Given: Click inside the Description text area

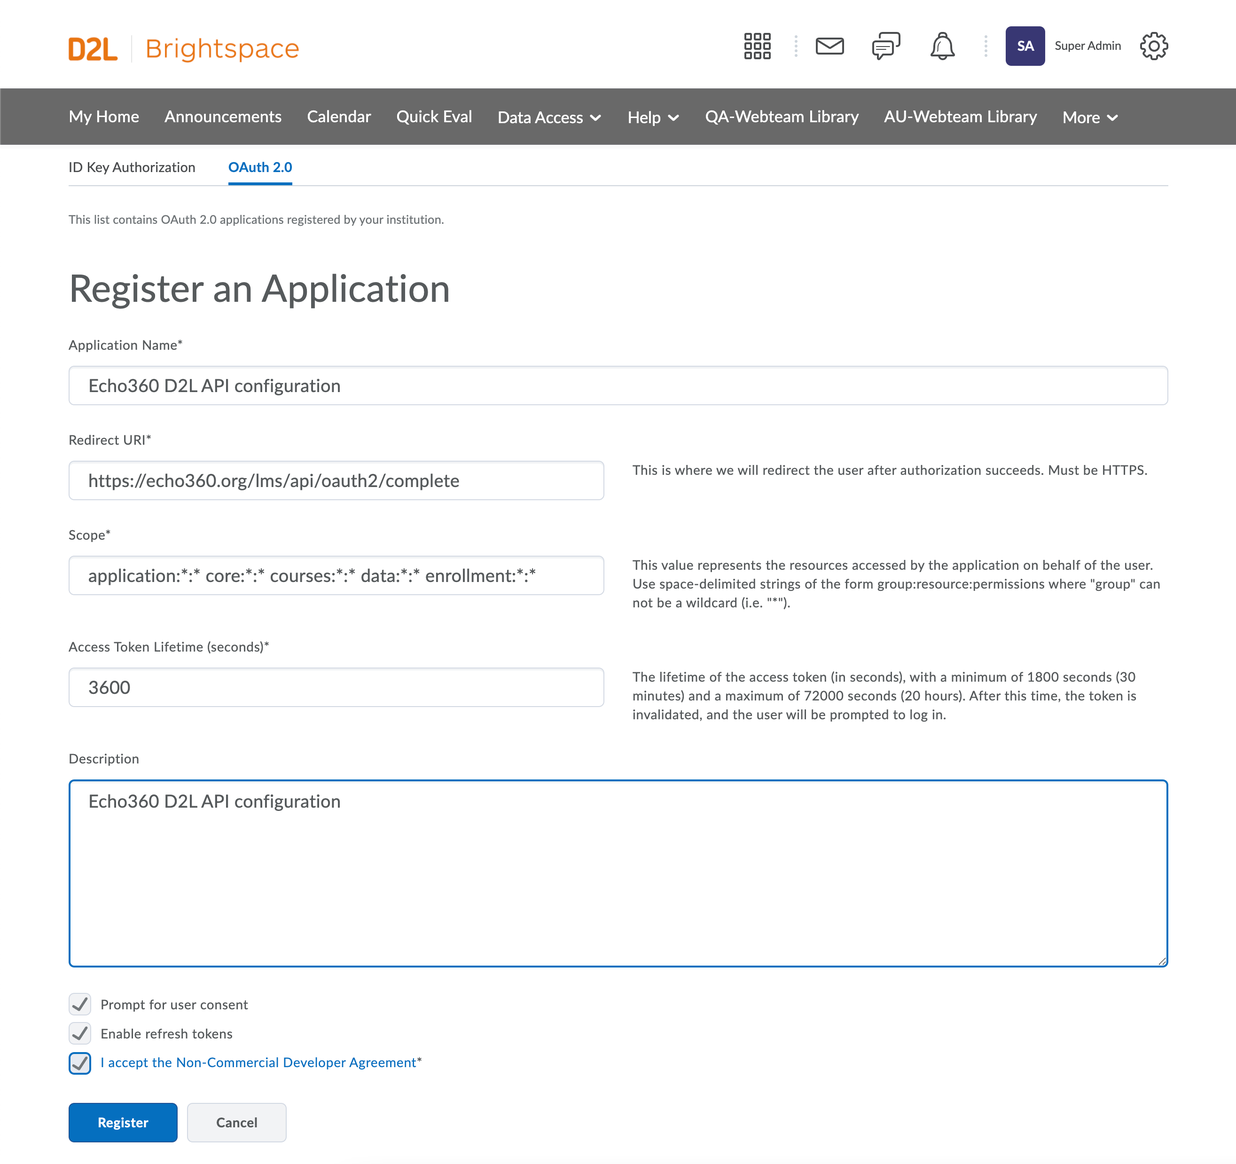Looking at the screenshot, I should click(x=618, y=873).
